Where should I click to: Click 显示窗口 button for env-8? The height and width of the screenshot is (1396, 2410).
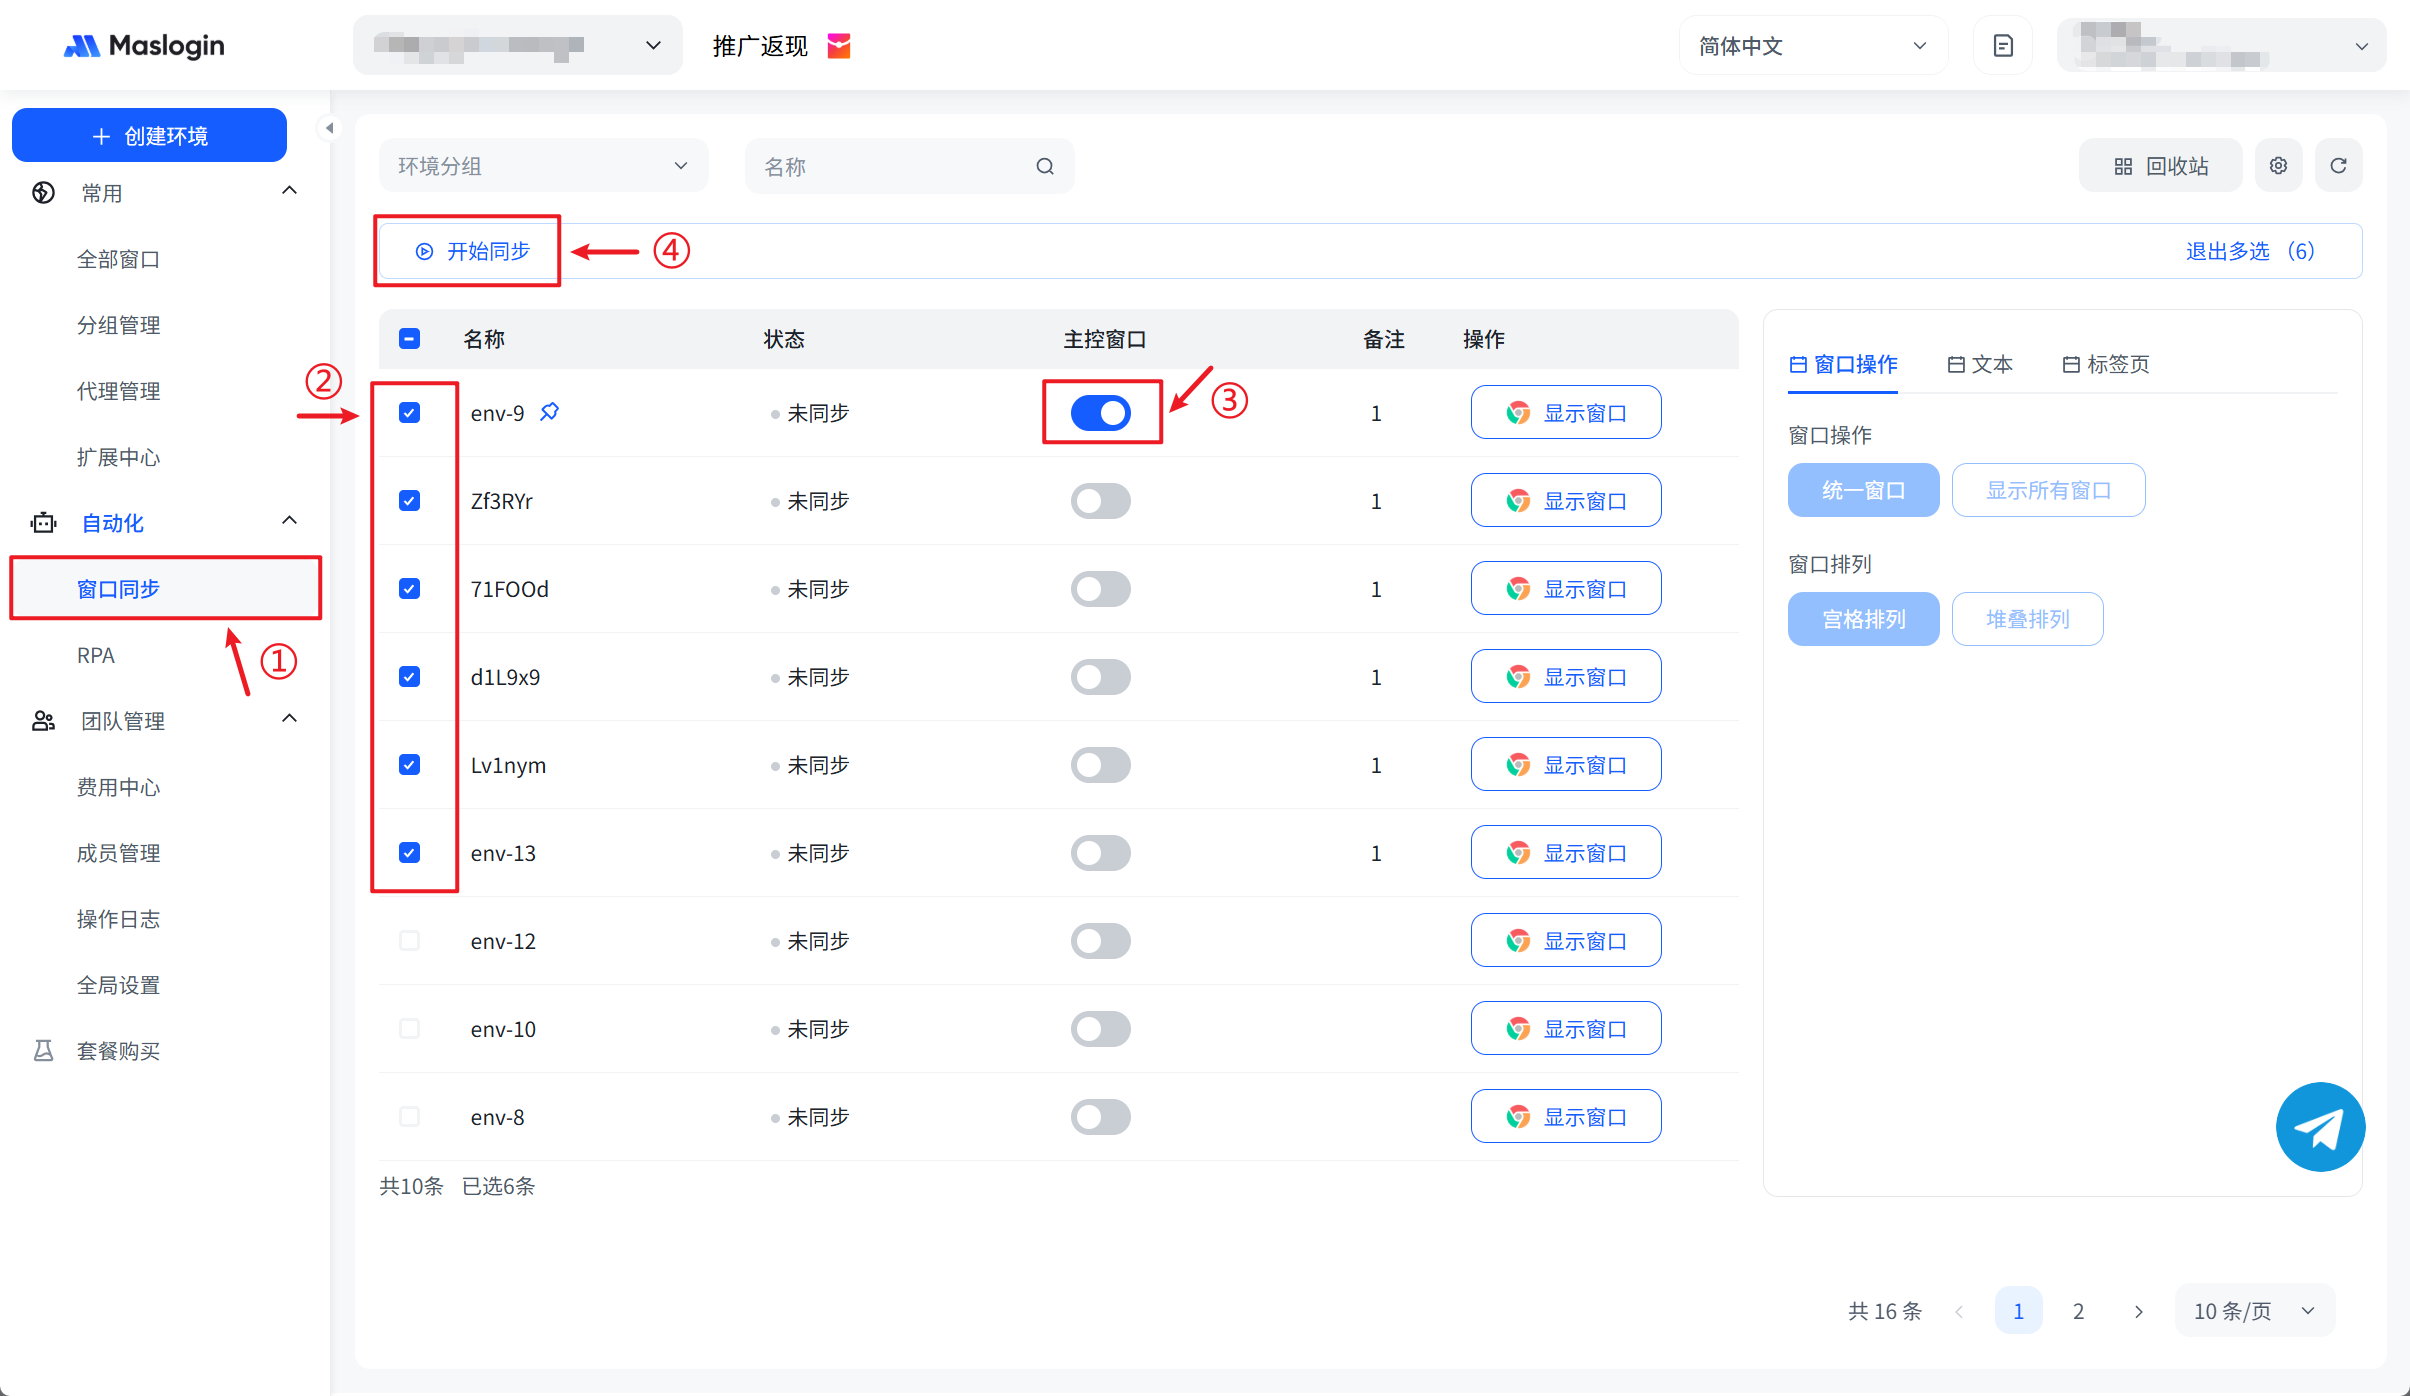click(1565, 1117)
